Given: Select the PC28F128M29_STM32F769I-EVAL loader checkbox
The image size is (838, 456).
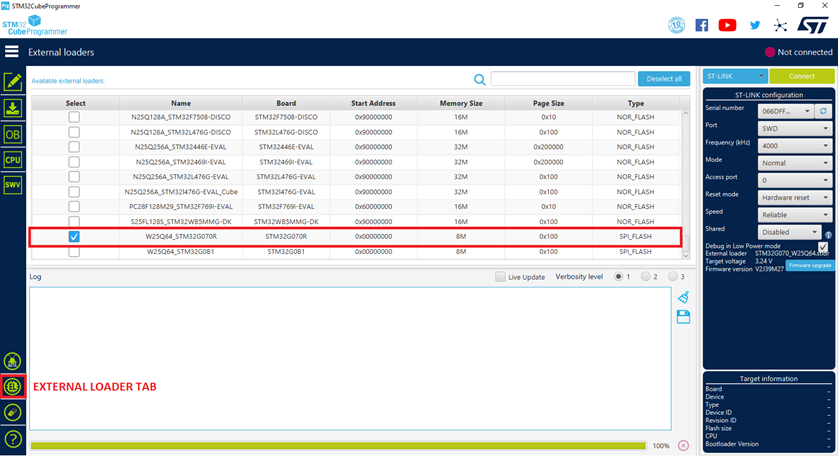Looking at the screenshot, I should (x=74, y=206).
